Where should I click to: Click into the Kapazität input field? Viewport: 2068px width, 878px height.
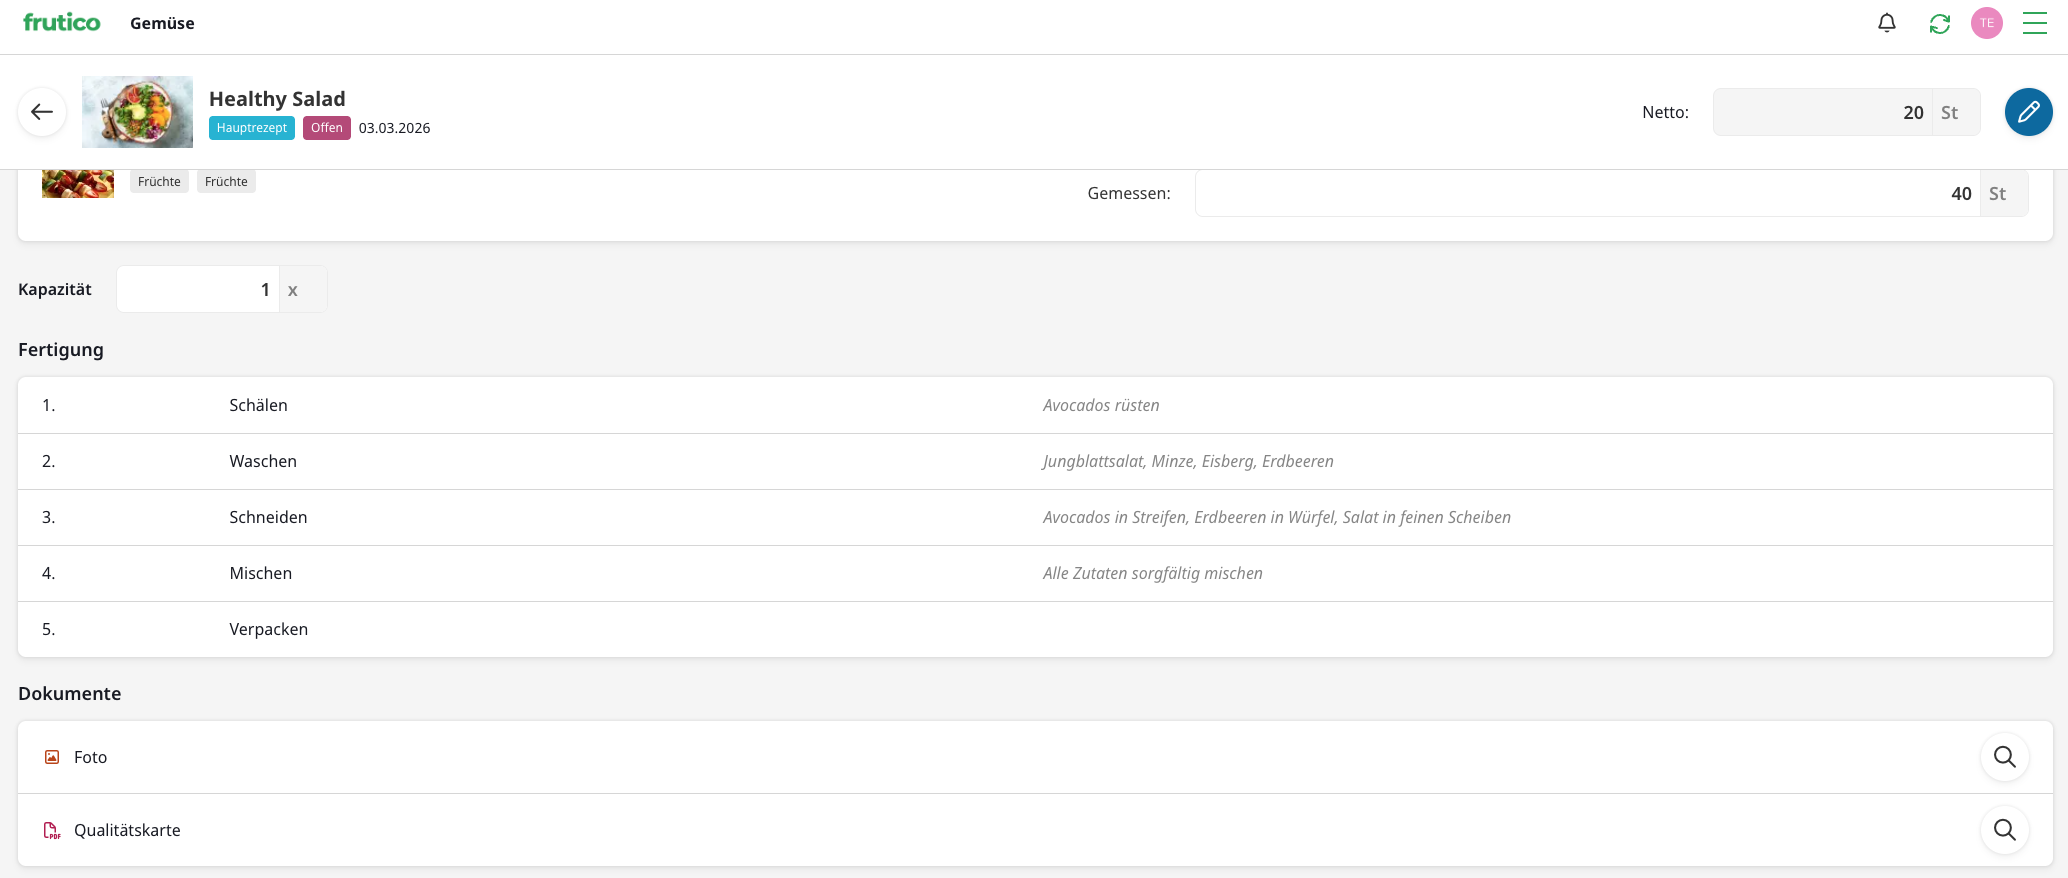[198, 289]
